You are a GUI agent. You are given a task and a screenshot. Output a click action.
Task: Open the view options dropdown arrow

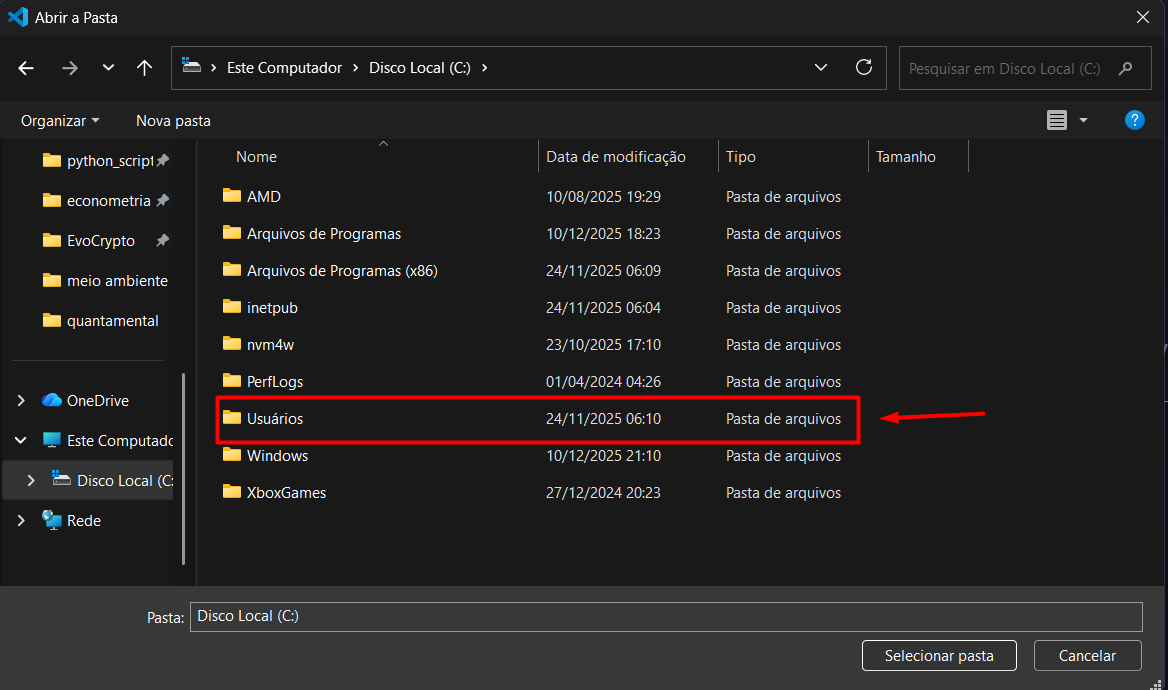1083,120
